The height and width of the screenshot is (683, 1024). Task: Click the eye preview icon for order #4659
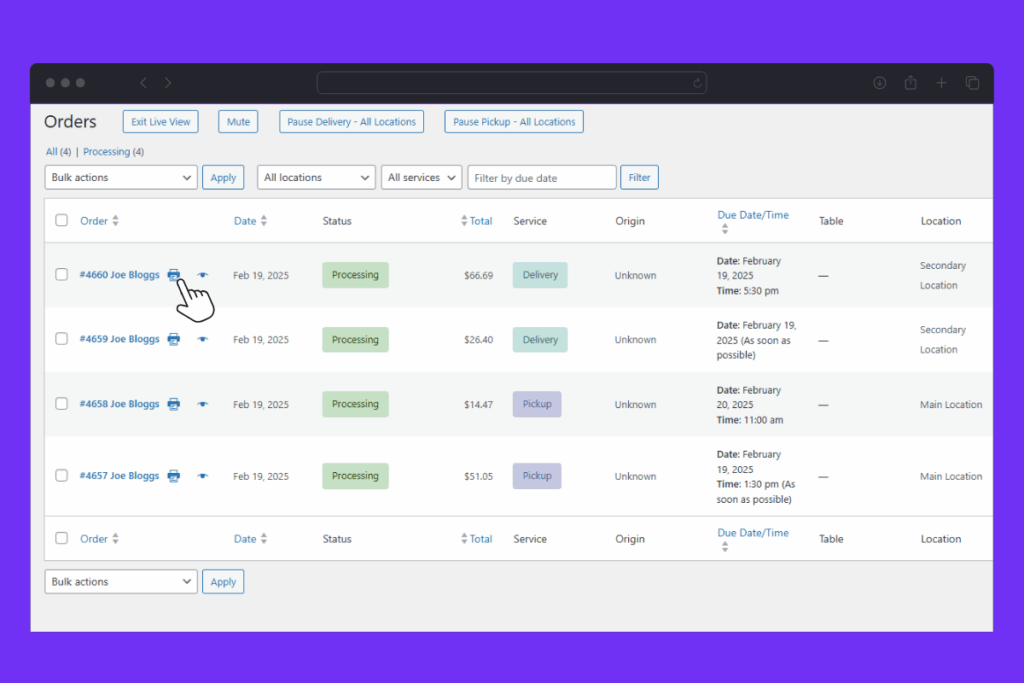click(x=203, y=340)
